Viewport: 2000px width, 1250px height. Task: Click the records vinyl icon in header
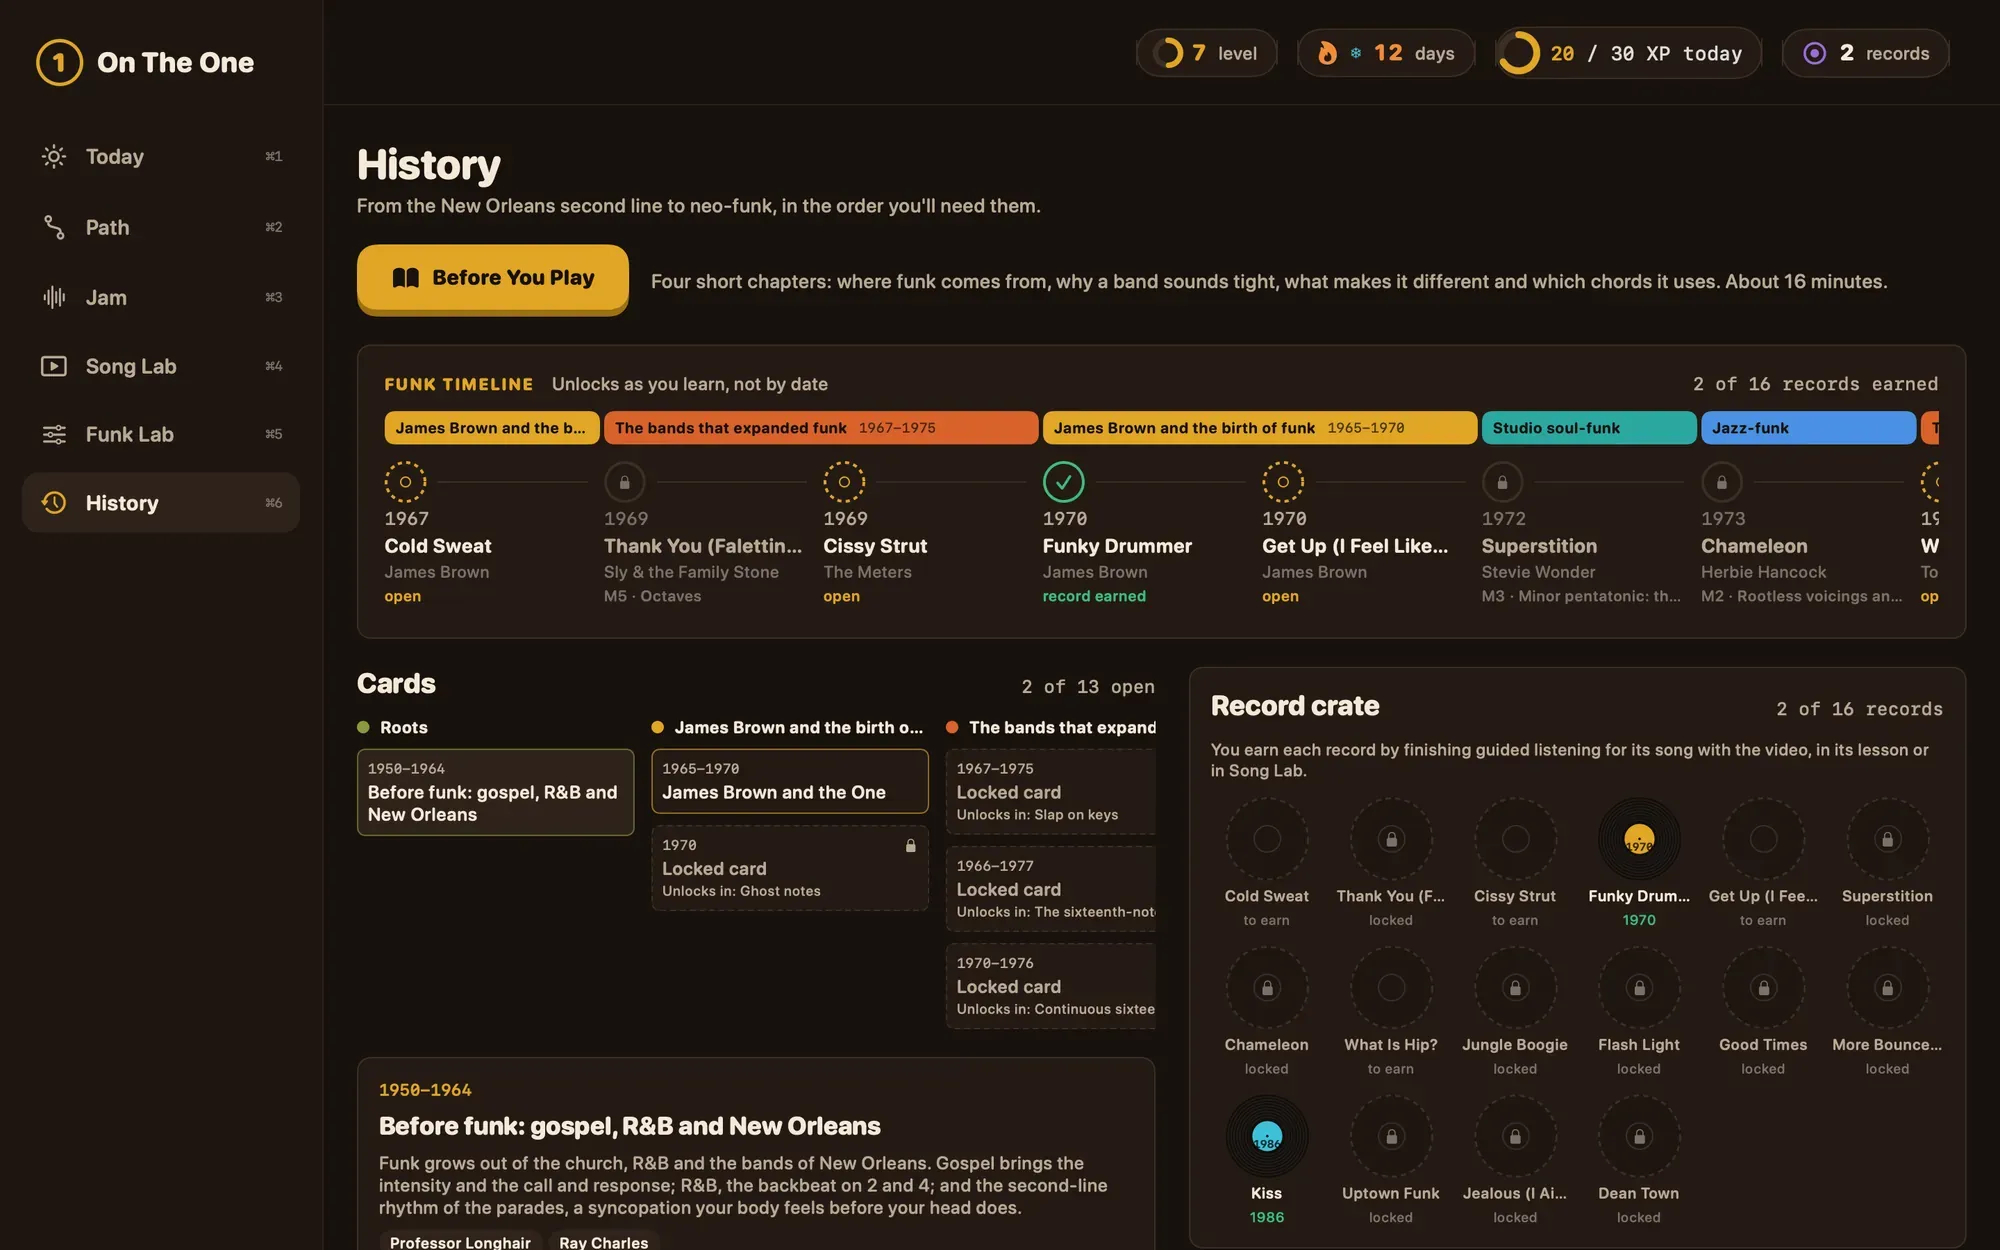tap(1814, 53)
